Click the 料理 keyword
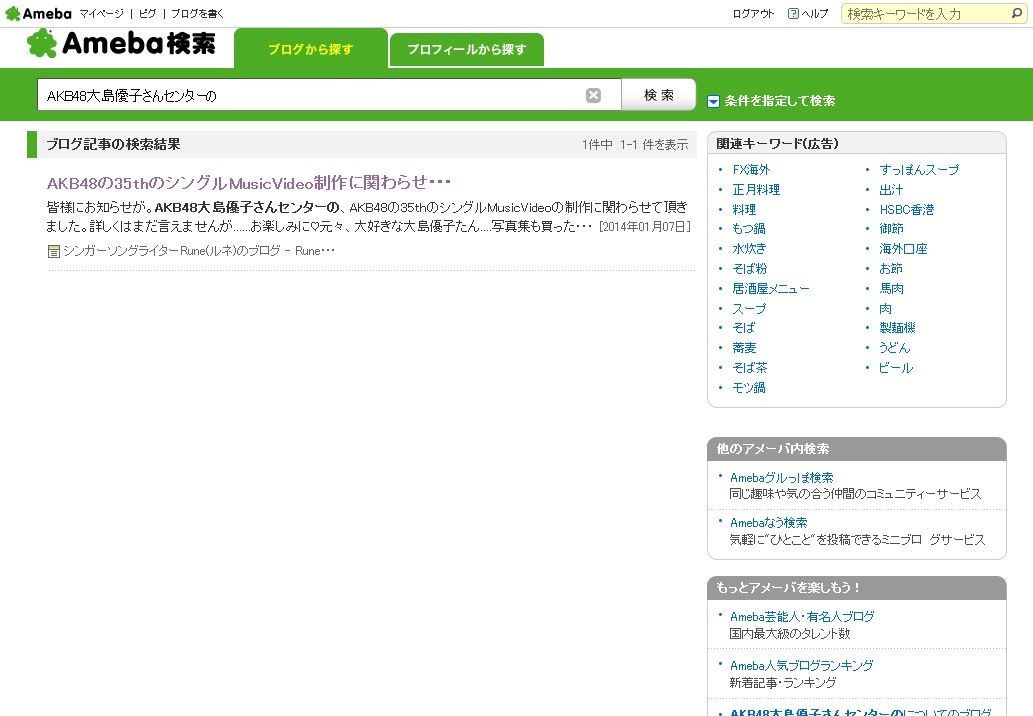1033x716 pixels. 744,209
